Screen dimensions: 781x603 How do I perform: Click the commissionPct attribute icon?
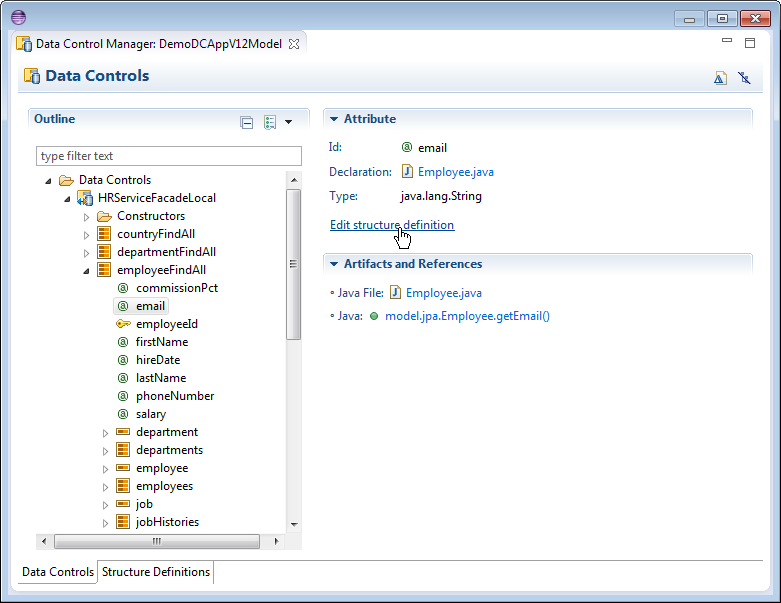(123, 288)
